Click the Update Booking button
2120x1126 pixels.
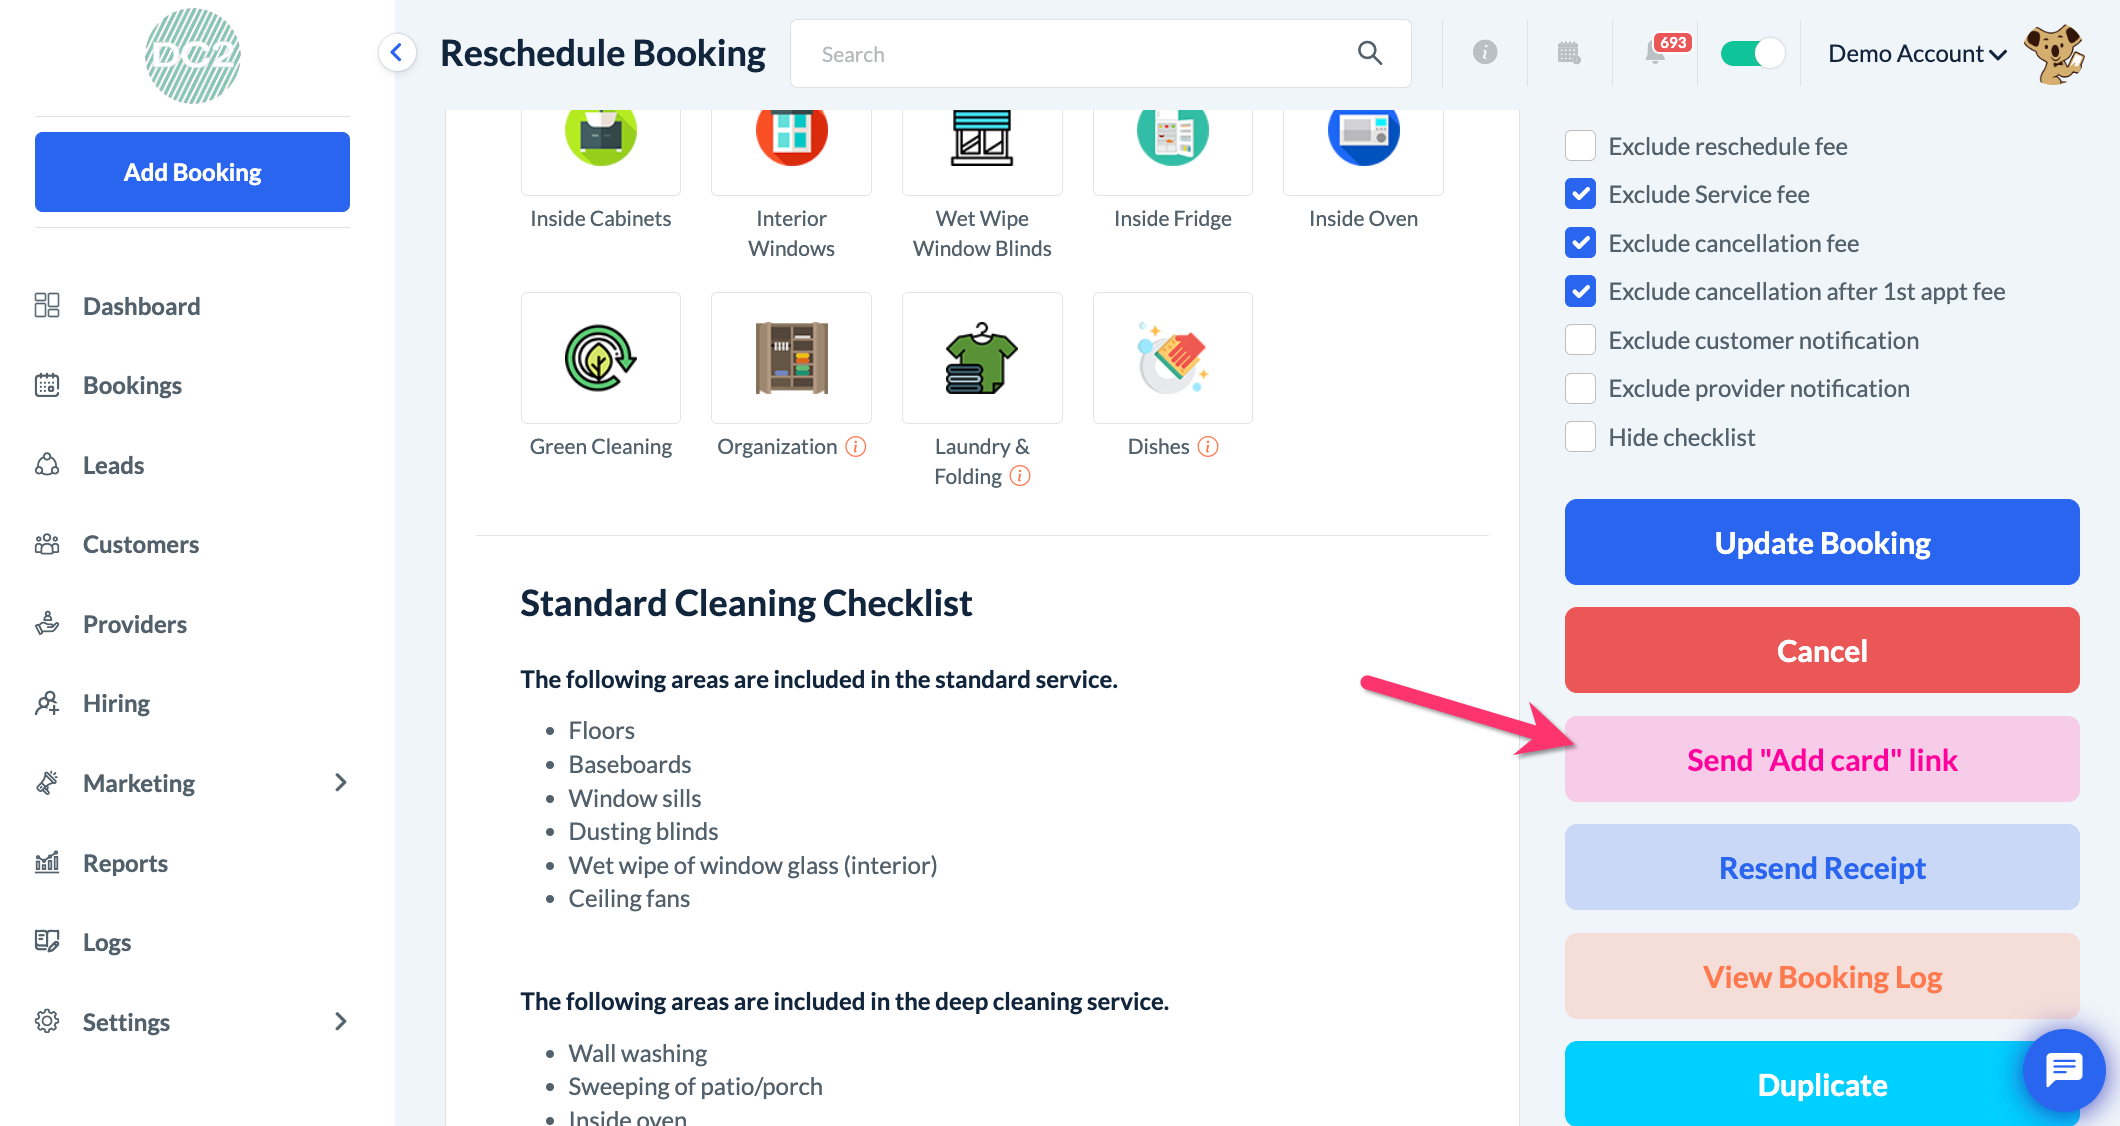1821,542
